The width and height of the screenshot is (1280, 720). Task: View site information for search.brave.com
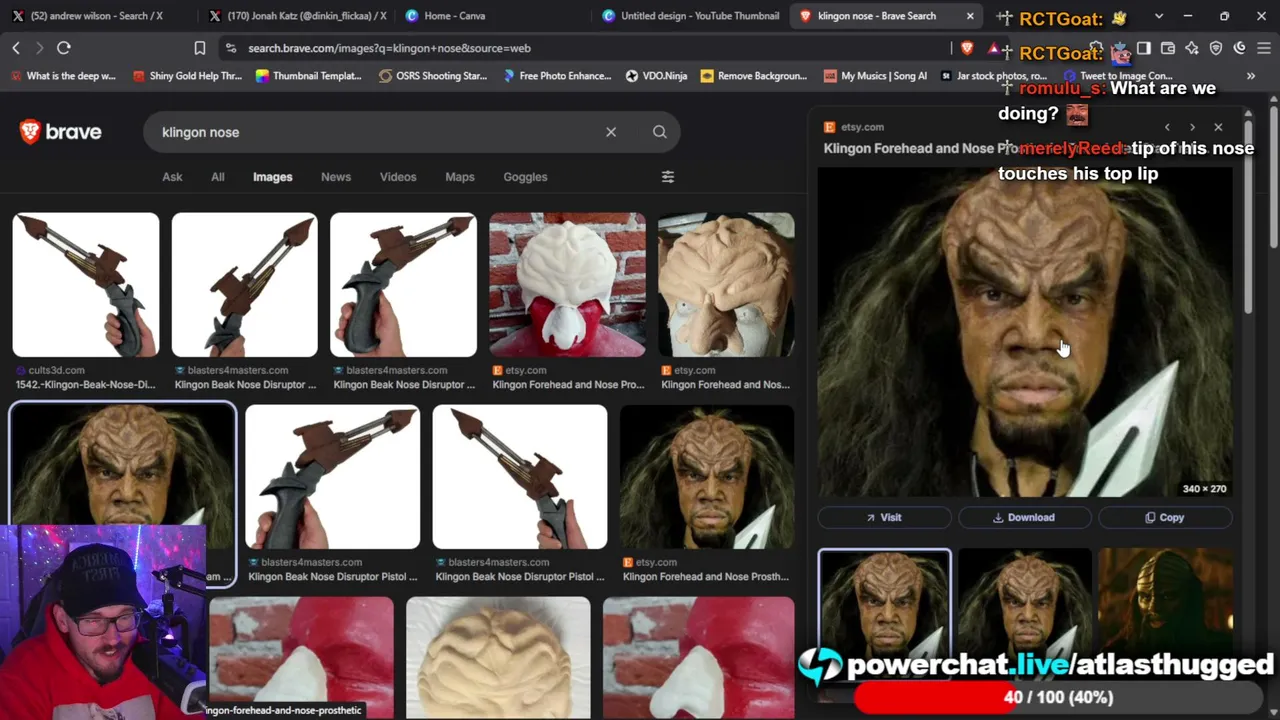pos(231,48)
